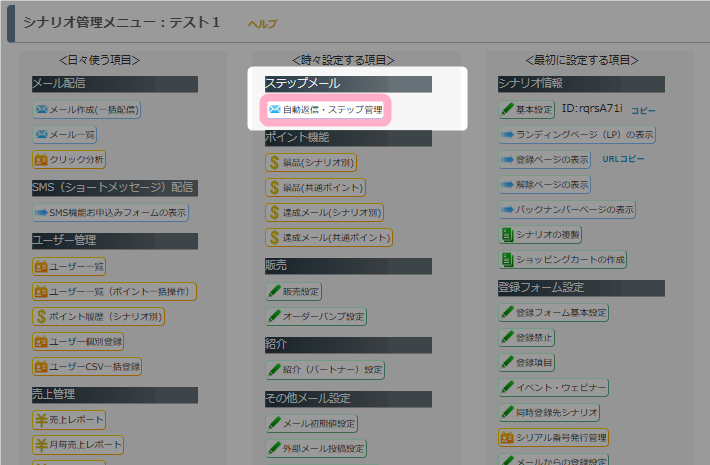Click the pencil icon beside 販売設定
Viewport: 710px width, 465px height.
(274, 292)
